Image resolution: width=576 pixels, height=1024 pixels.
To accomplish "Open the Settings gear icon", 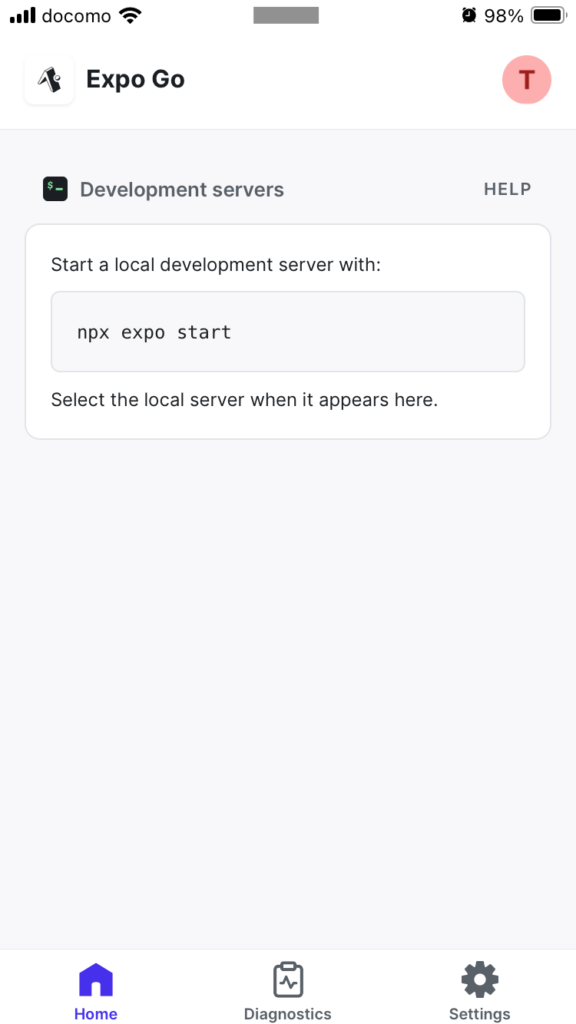I will pos(479,979).
